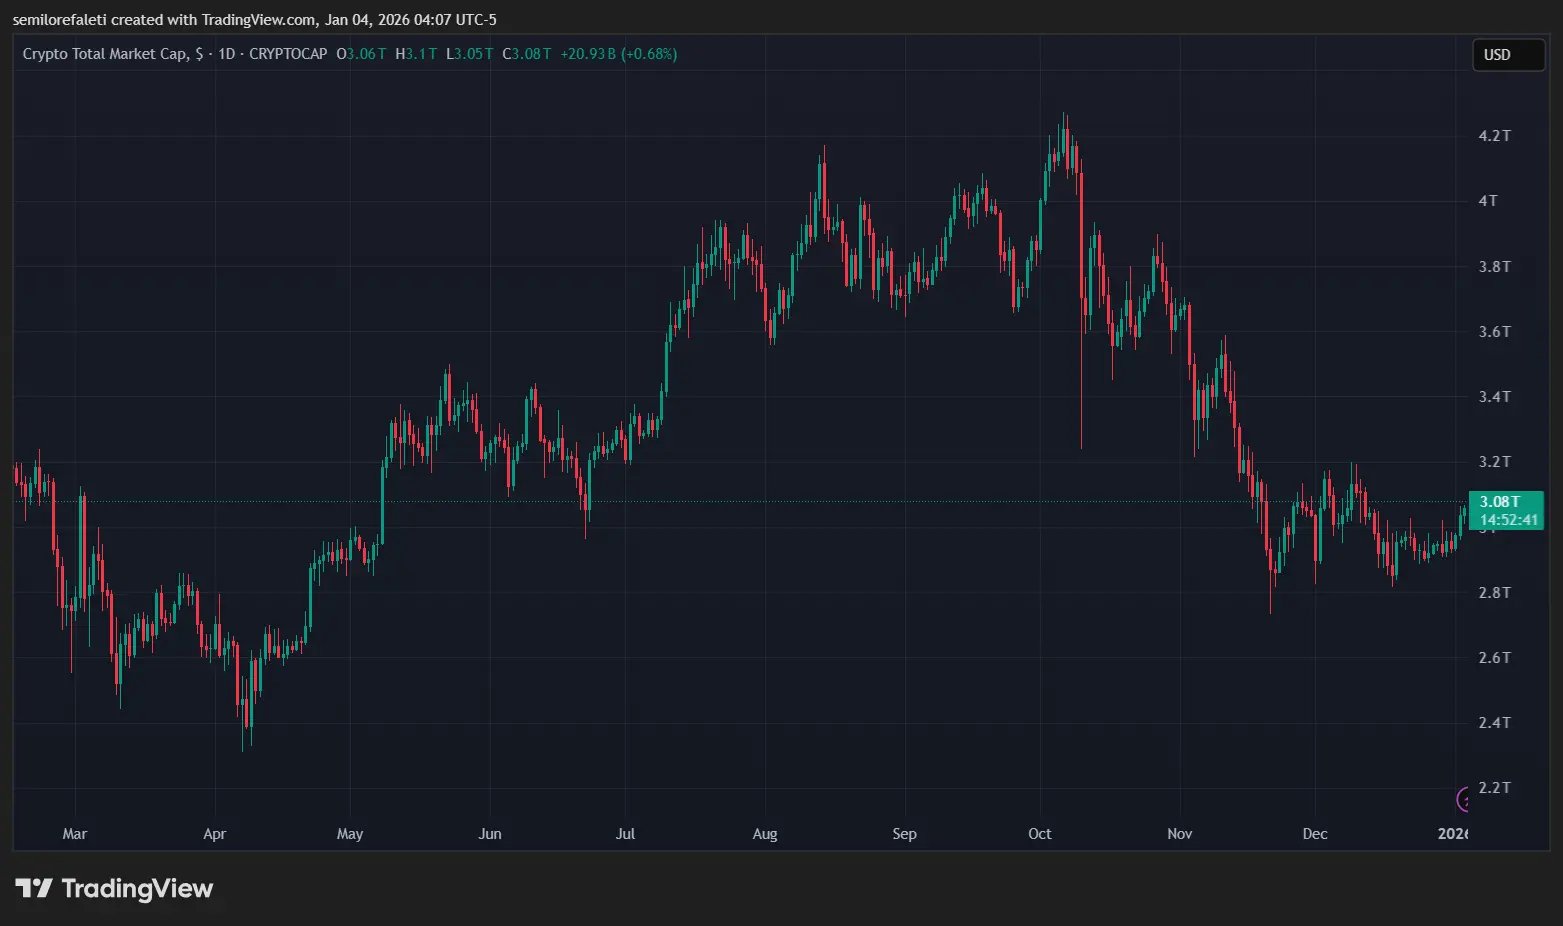Click the Dec label on time axis

1315,834
